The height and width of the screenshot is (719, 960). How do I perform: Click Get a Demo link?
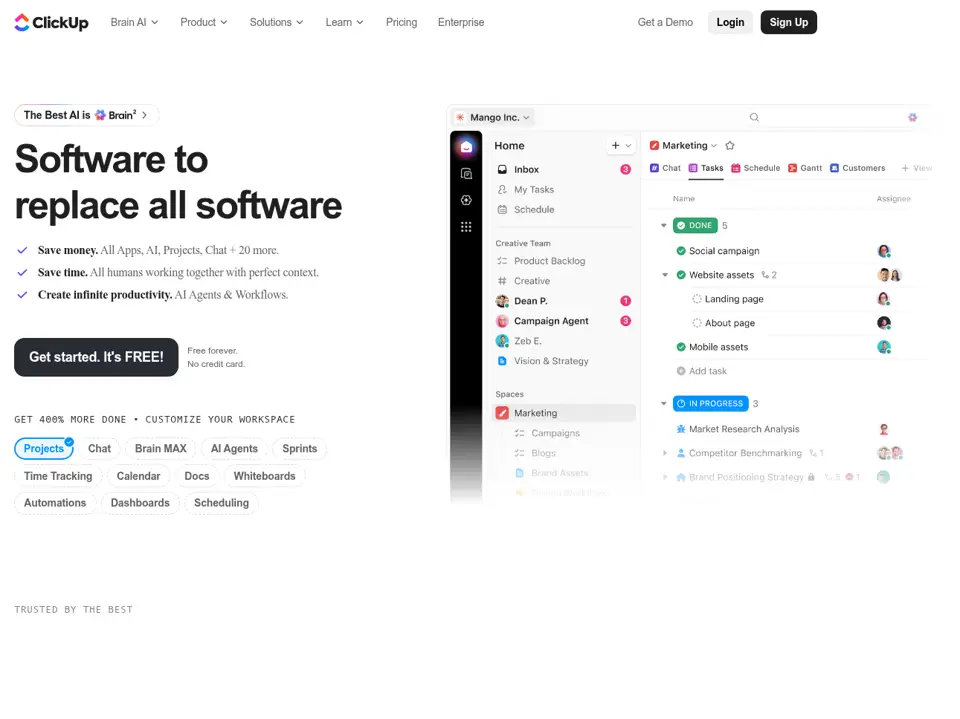(x=665, y=22)
